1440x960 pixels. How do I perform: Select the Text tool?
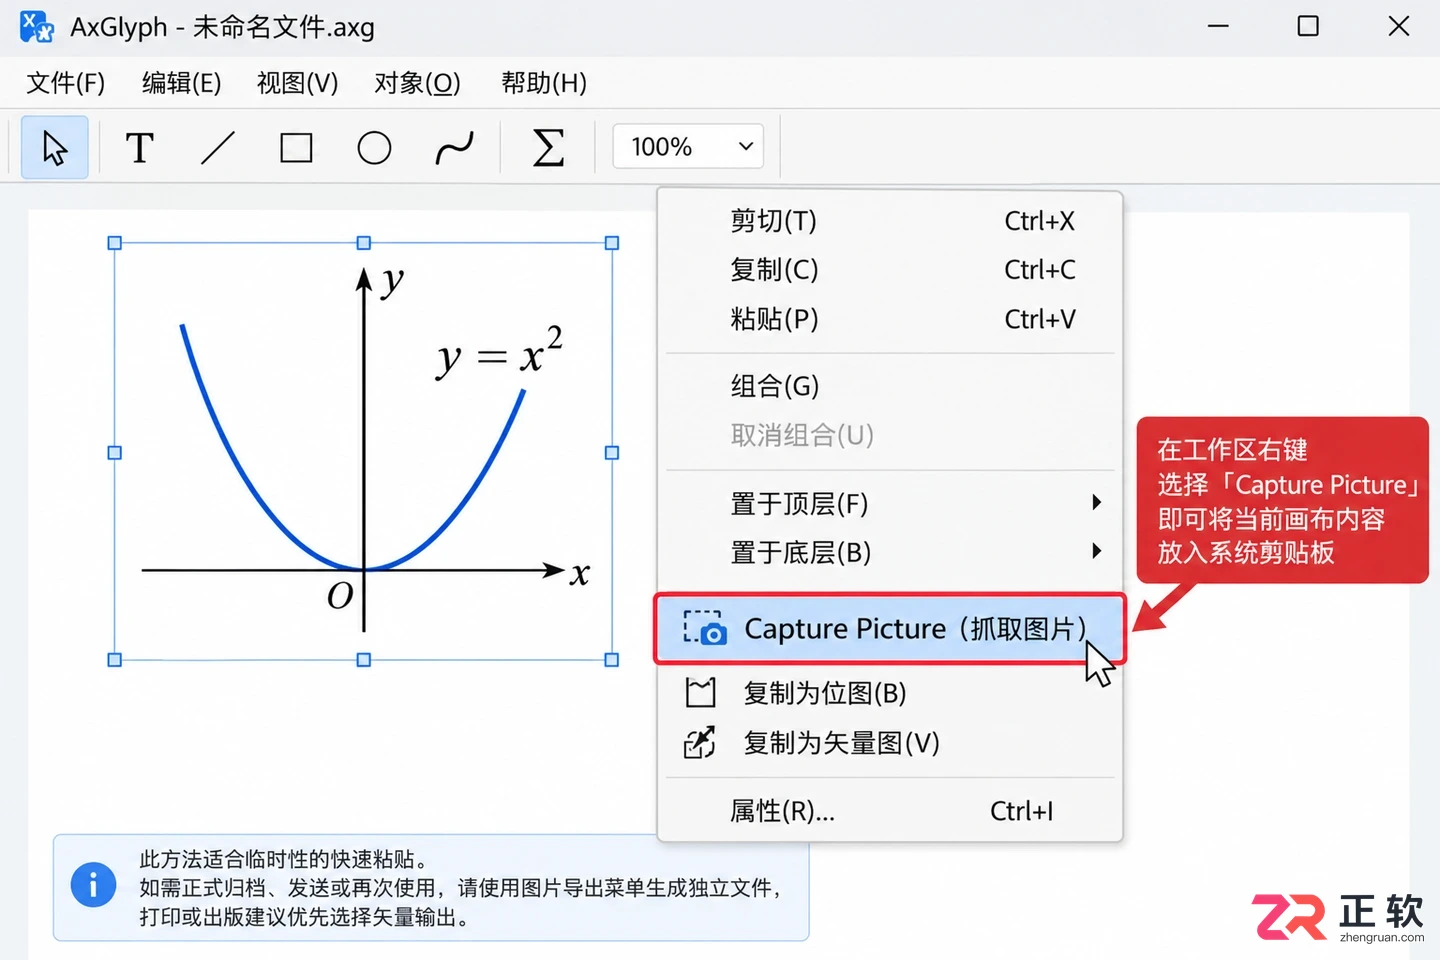click(x=140, y=148)
